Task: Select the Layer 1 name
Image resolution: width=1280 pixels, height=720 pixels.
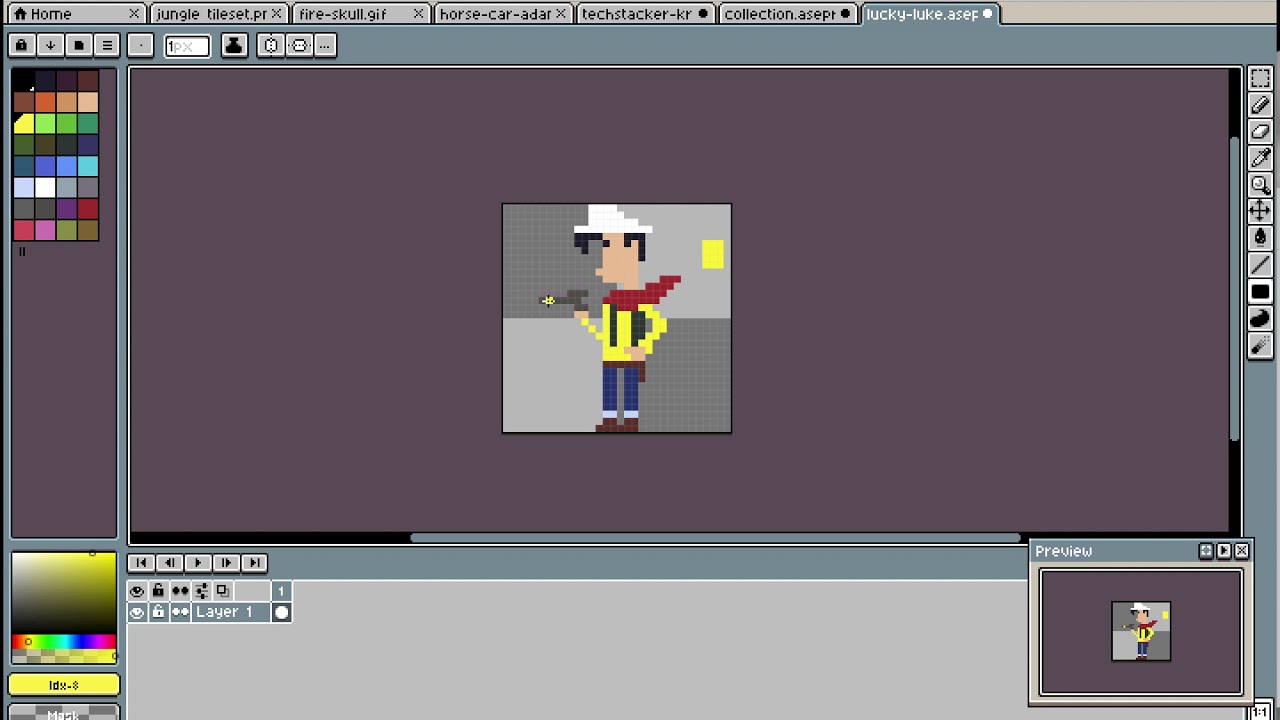Action: coord(231,612)
